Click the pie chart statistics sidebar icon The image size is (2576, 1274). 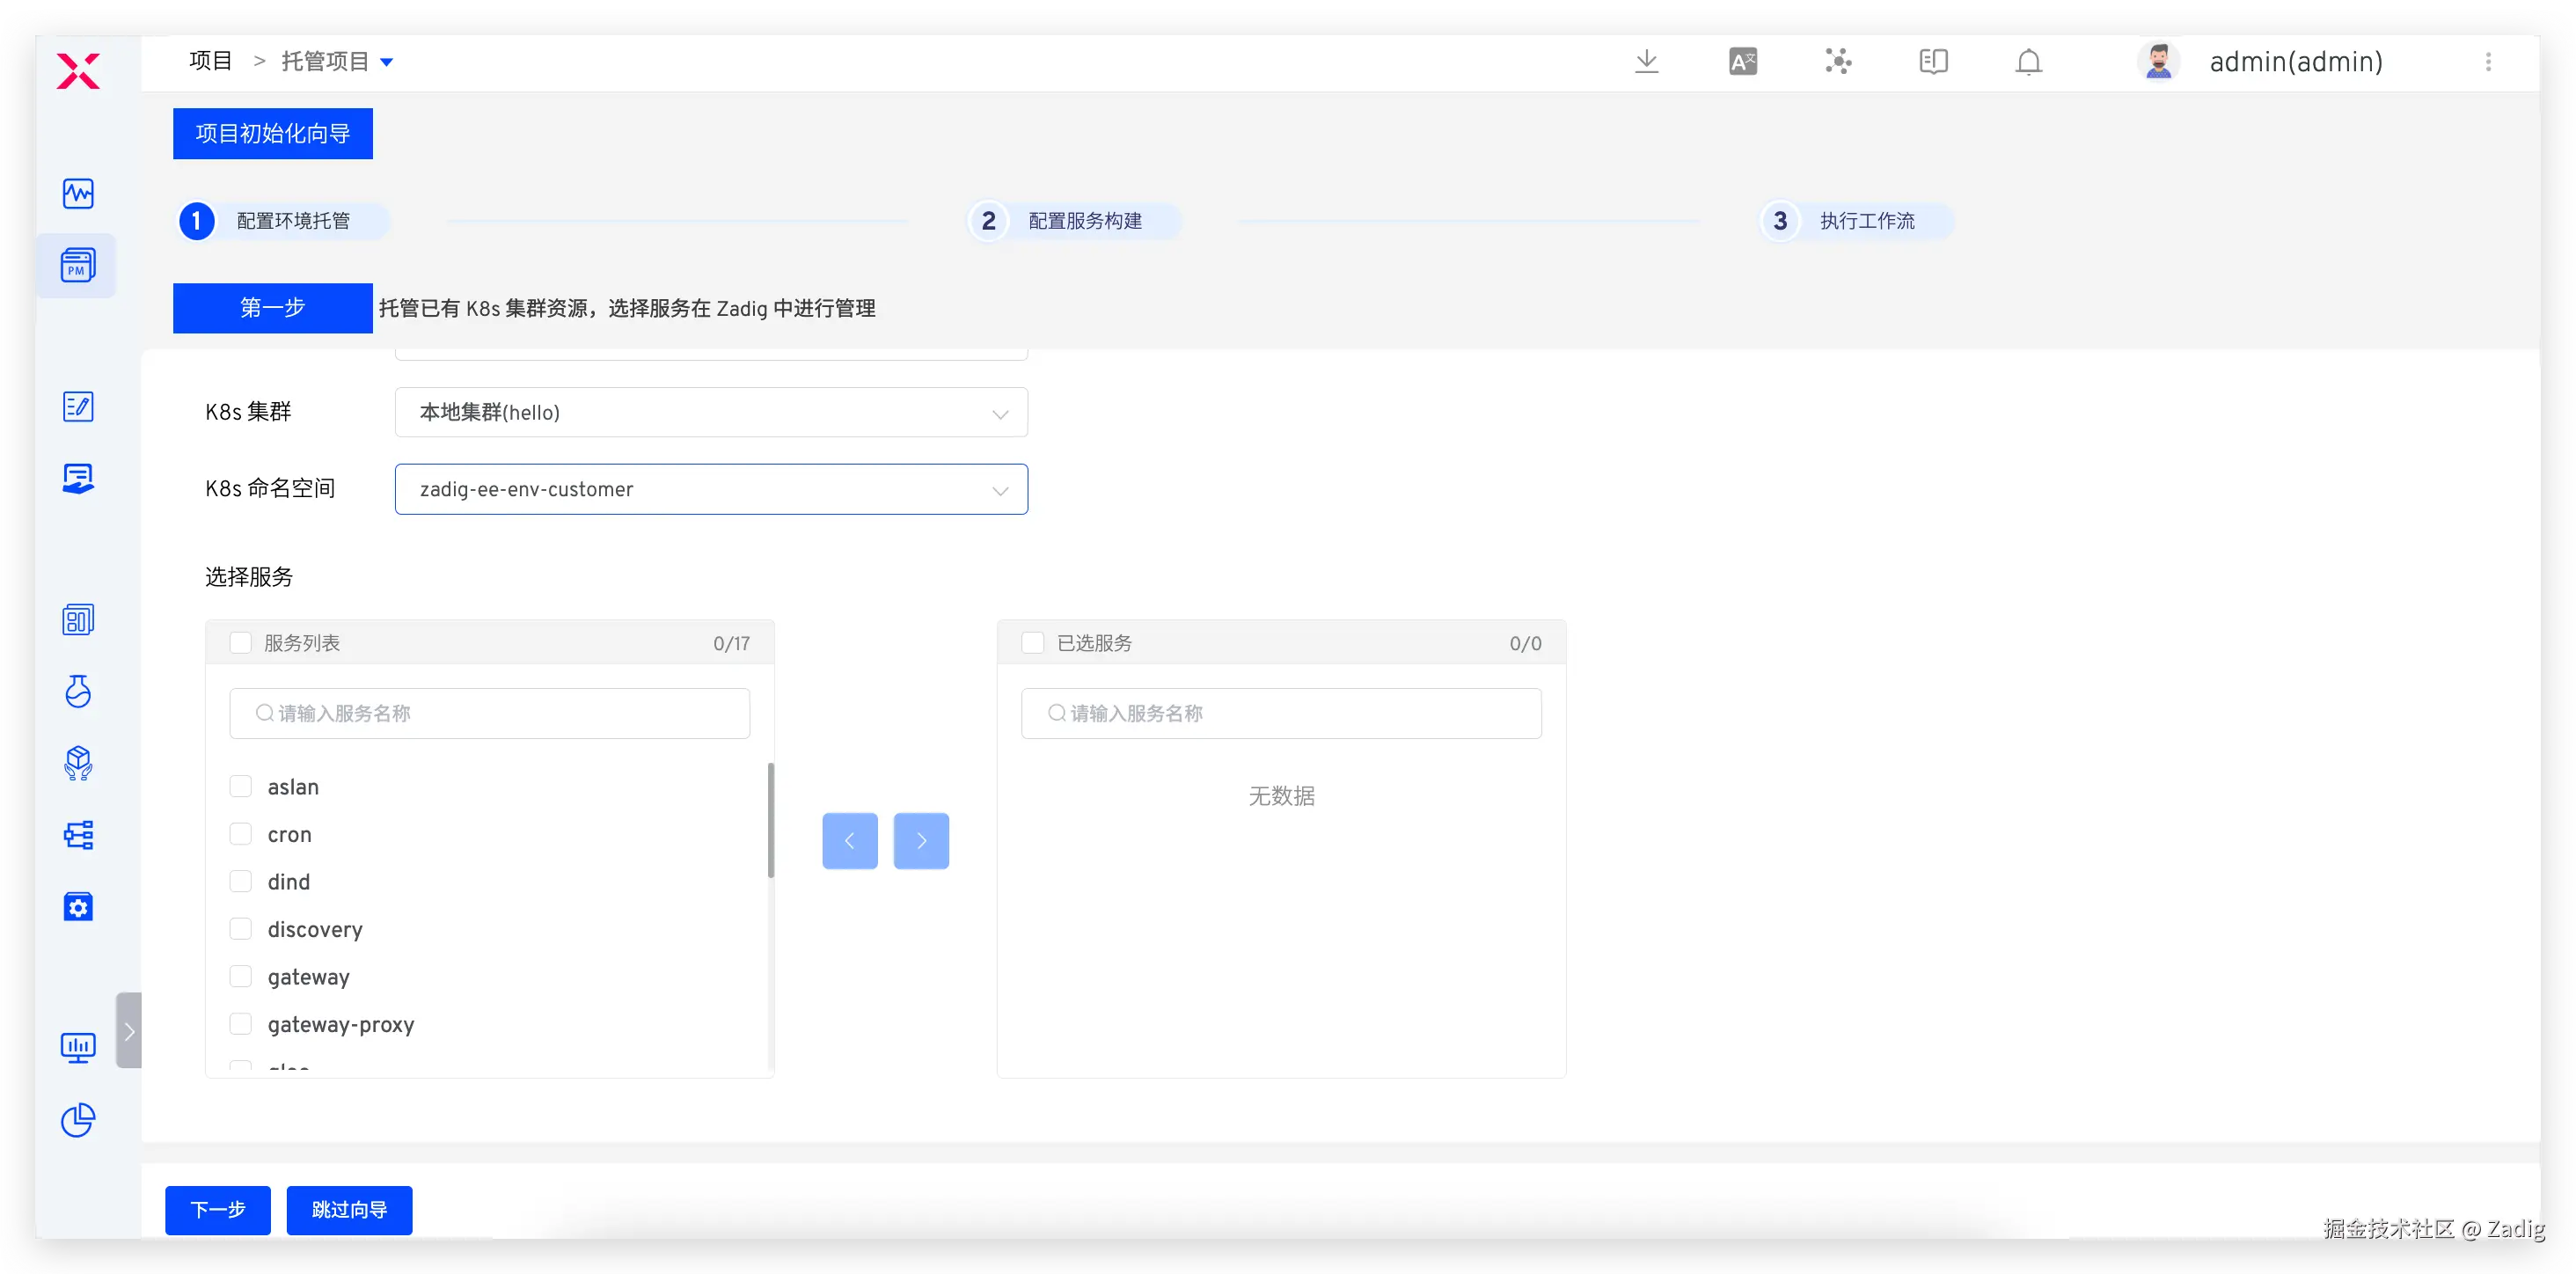click(78, 1120)
